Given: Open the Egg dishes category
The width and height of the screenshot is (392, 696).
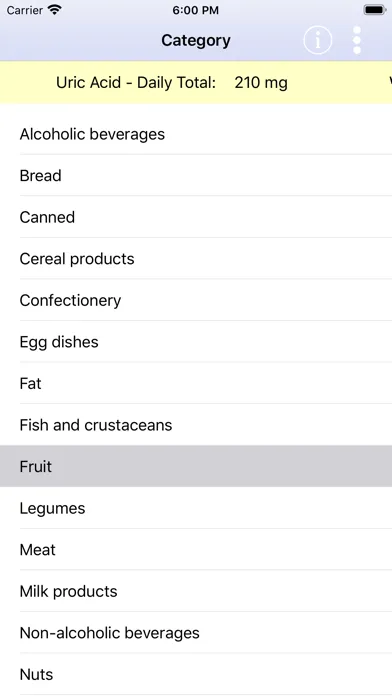Looking at the screenshot, I should point(196,342).
